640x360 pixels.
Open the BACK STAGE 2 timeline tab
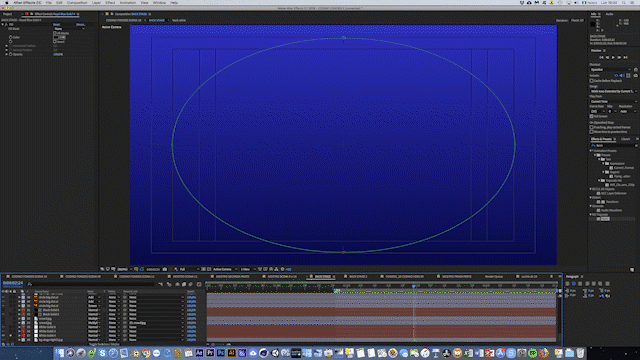click(358, 276)
